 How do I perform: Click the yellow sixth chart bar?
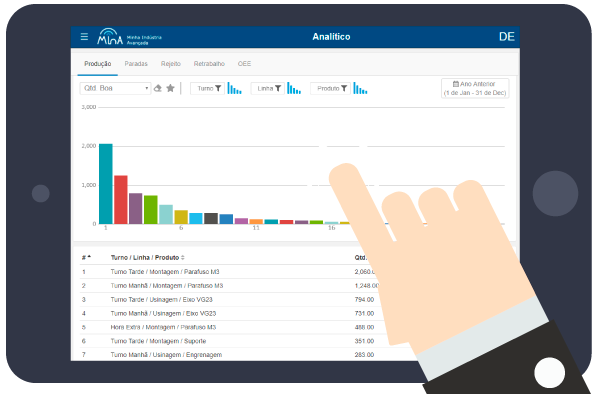pos(181,217)
